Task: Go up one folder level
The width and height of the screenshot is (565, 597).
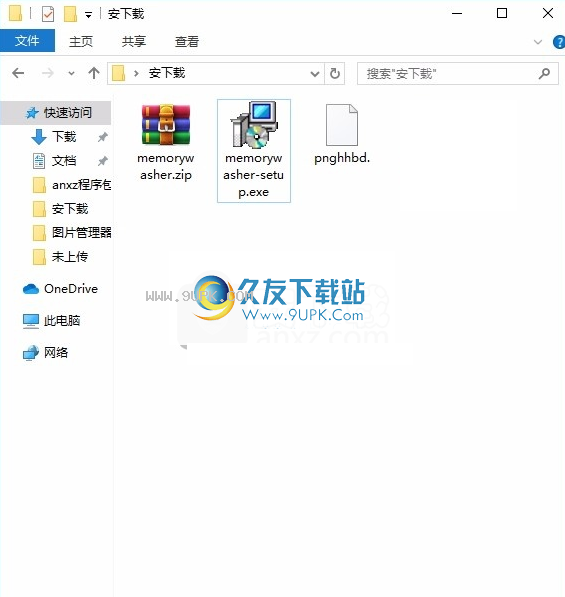Action: tap(94, 73)
